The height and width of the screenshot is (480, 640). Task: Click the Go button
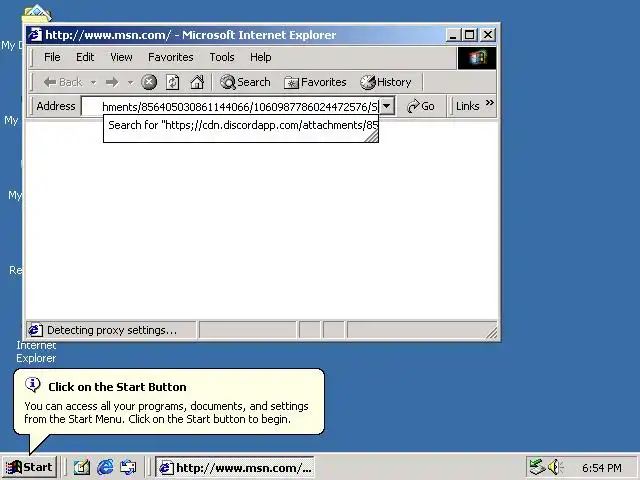(421, 107)
